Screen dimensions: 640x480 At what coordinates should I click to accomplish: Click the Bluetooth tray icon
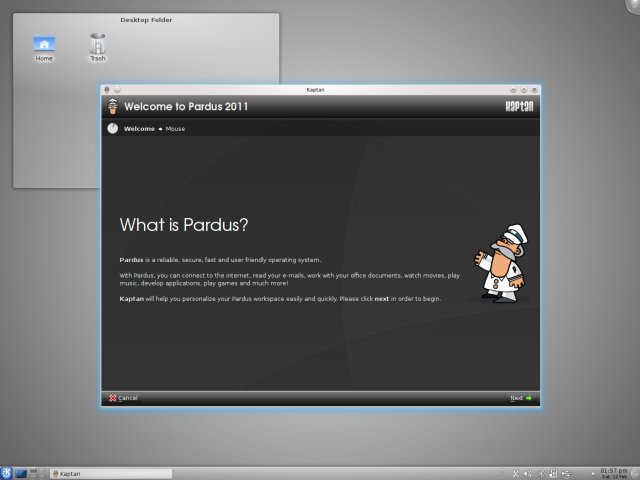pyautogui.click(x=541, y=473)
